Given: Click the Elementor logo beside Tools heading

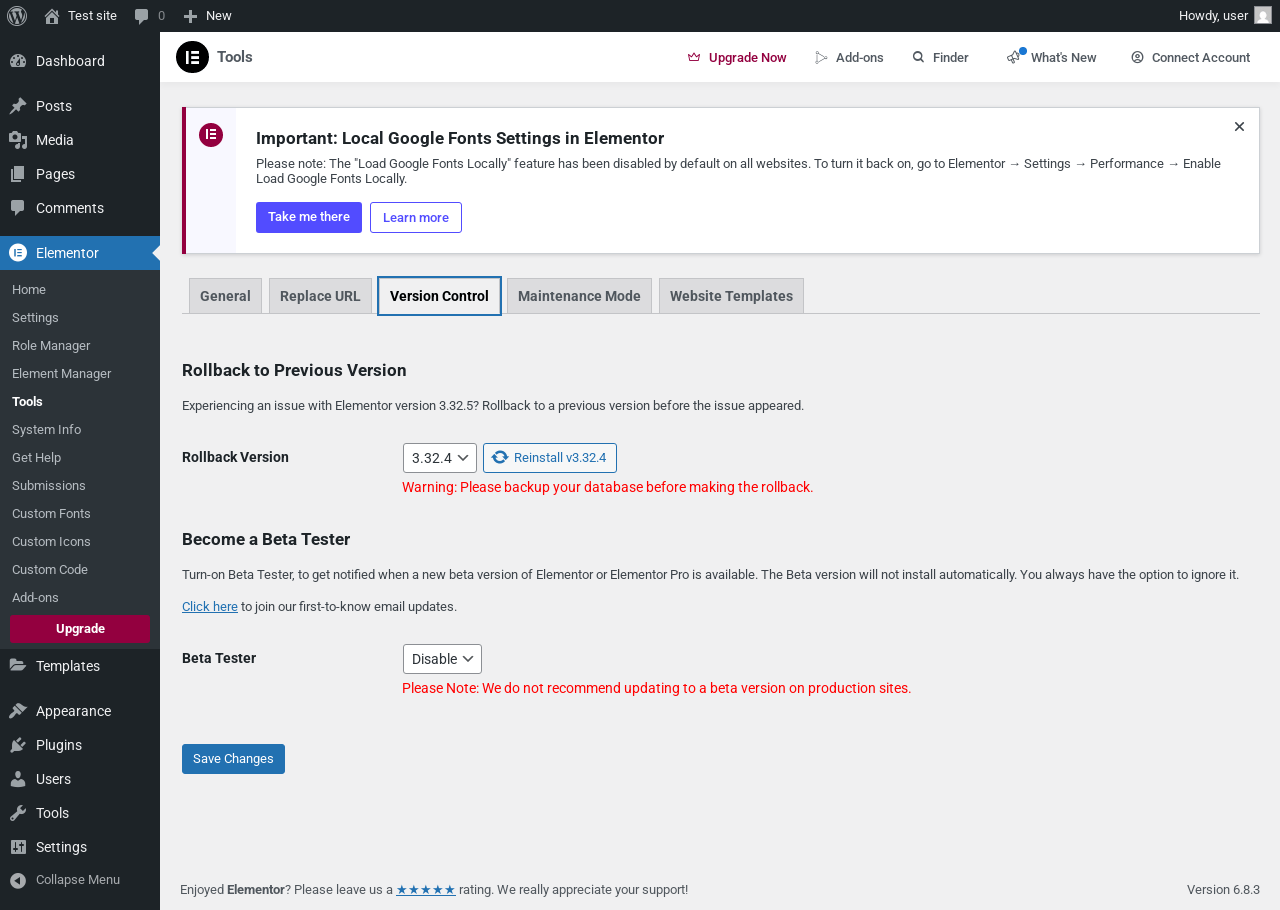Looking at the screenshot, I should [x=192, y=57].
